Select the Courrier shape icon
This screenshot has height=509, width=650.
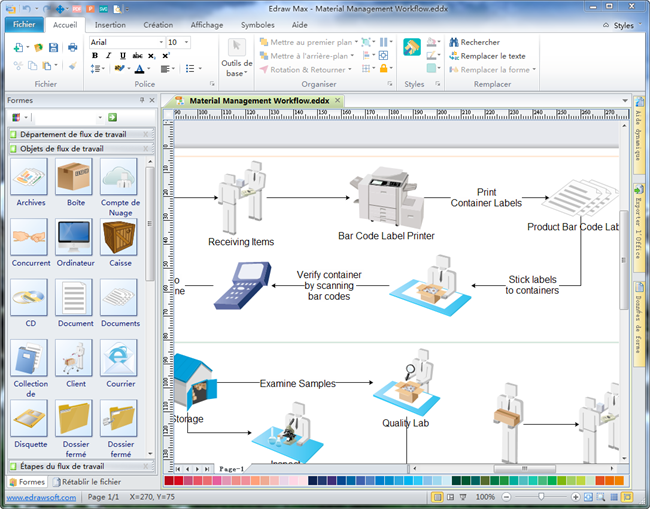coord(120,358)
